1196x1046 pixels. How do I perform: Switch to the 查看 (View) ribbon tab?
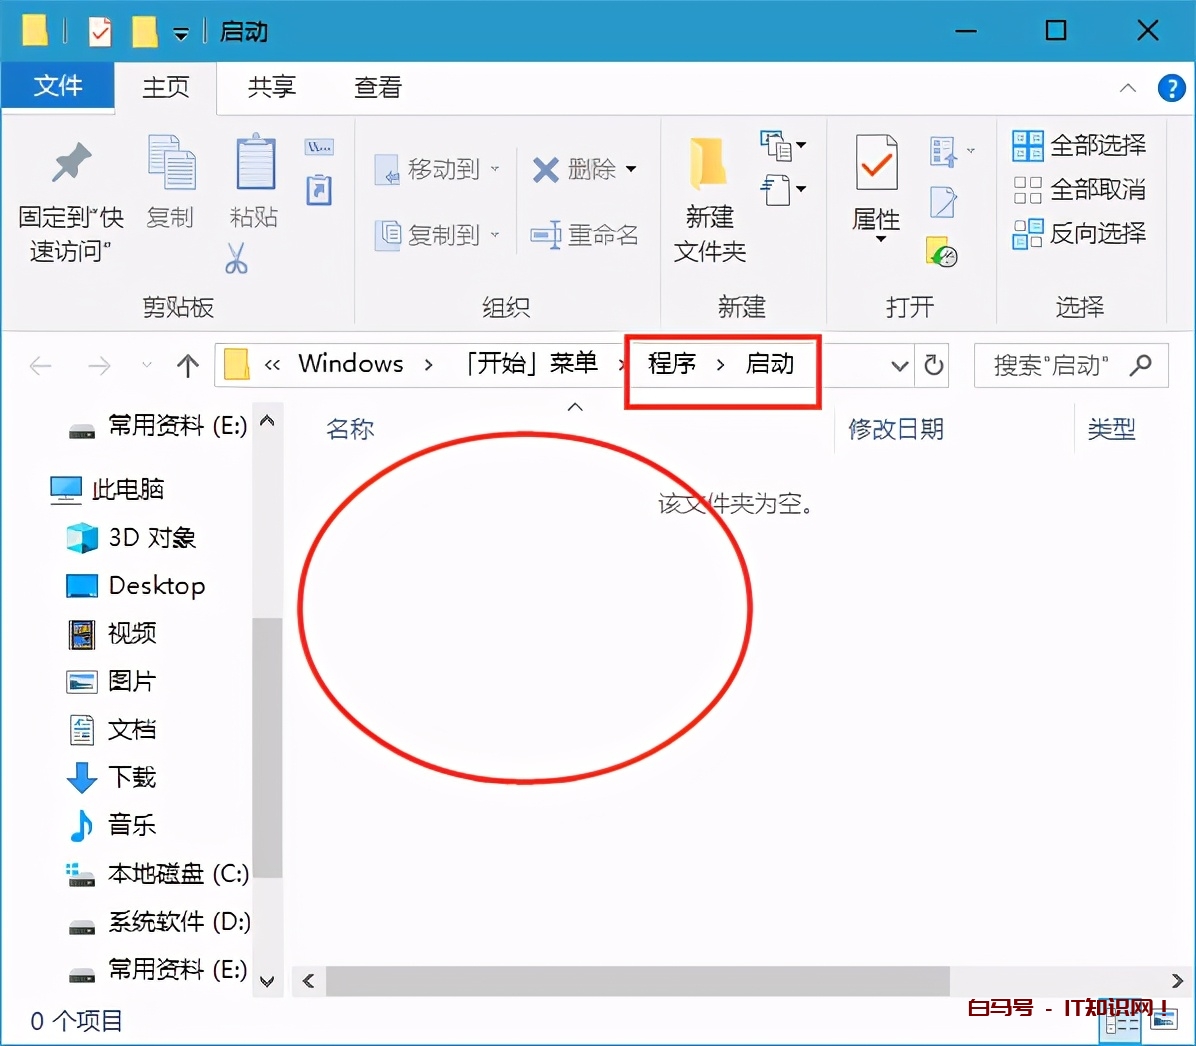377,87
